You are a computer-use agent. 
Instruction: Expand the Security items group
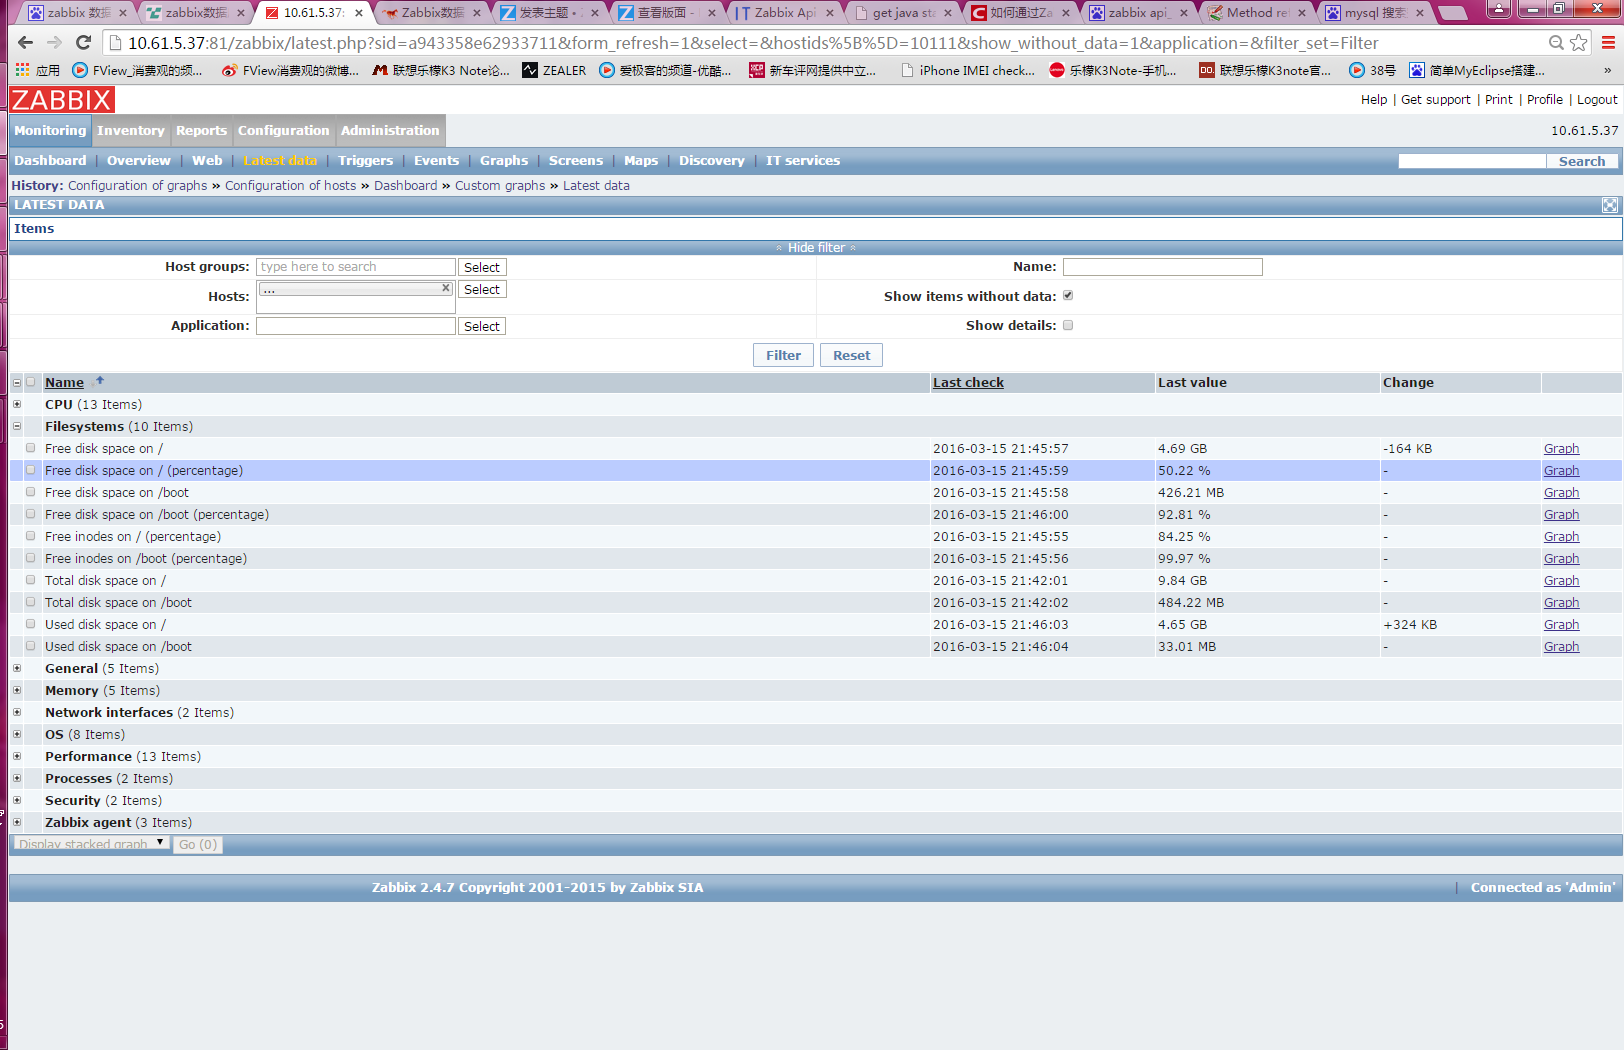pyautogui.click(x=17, y=800)
